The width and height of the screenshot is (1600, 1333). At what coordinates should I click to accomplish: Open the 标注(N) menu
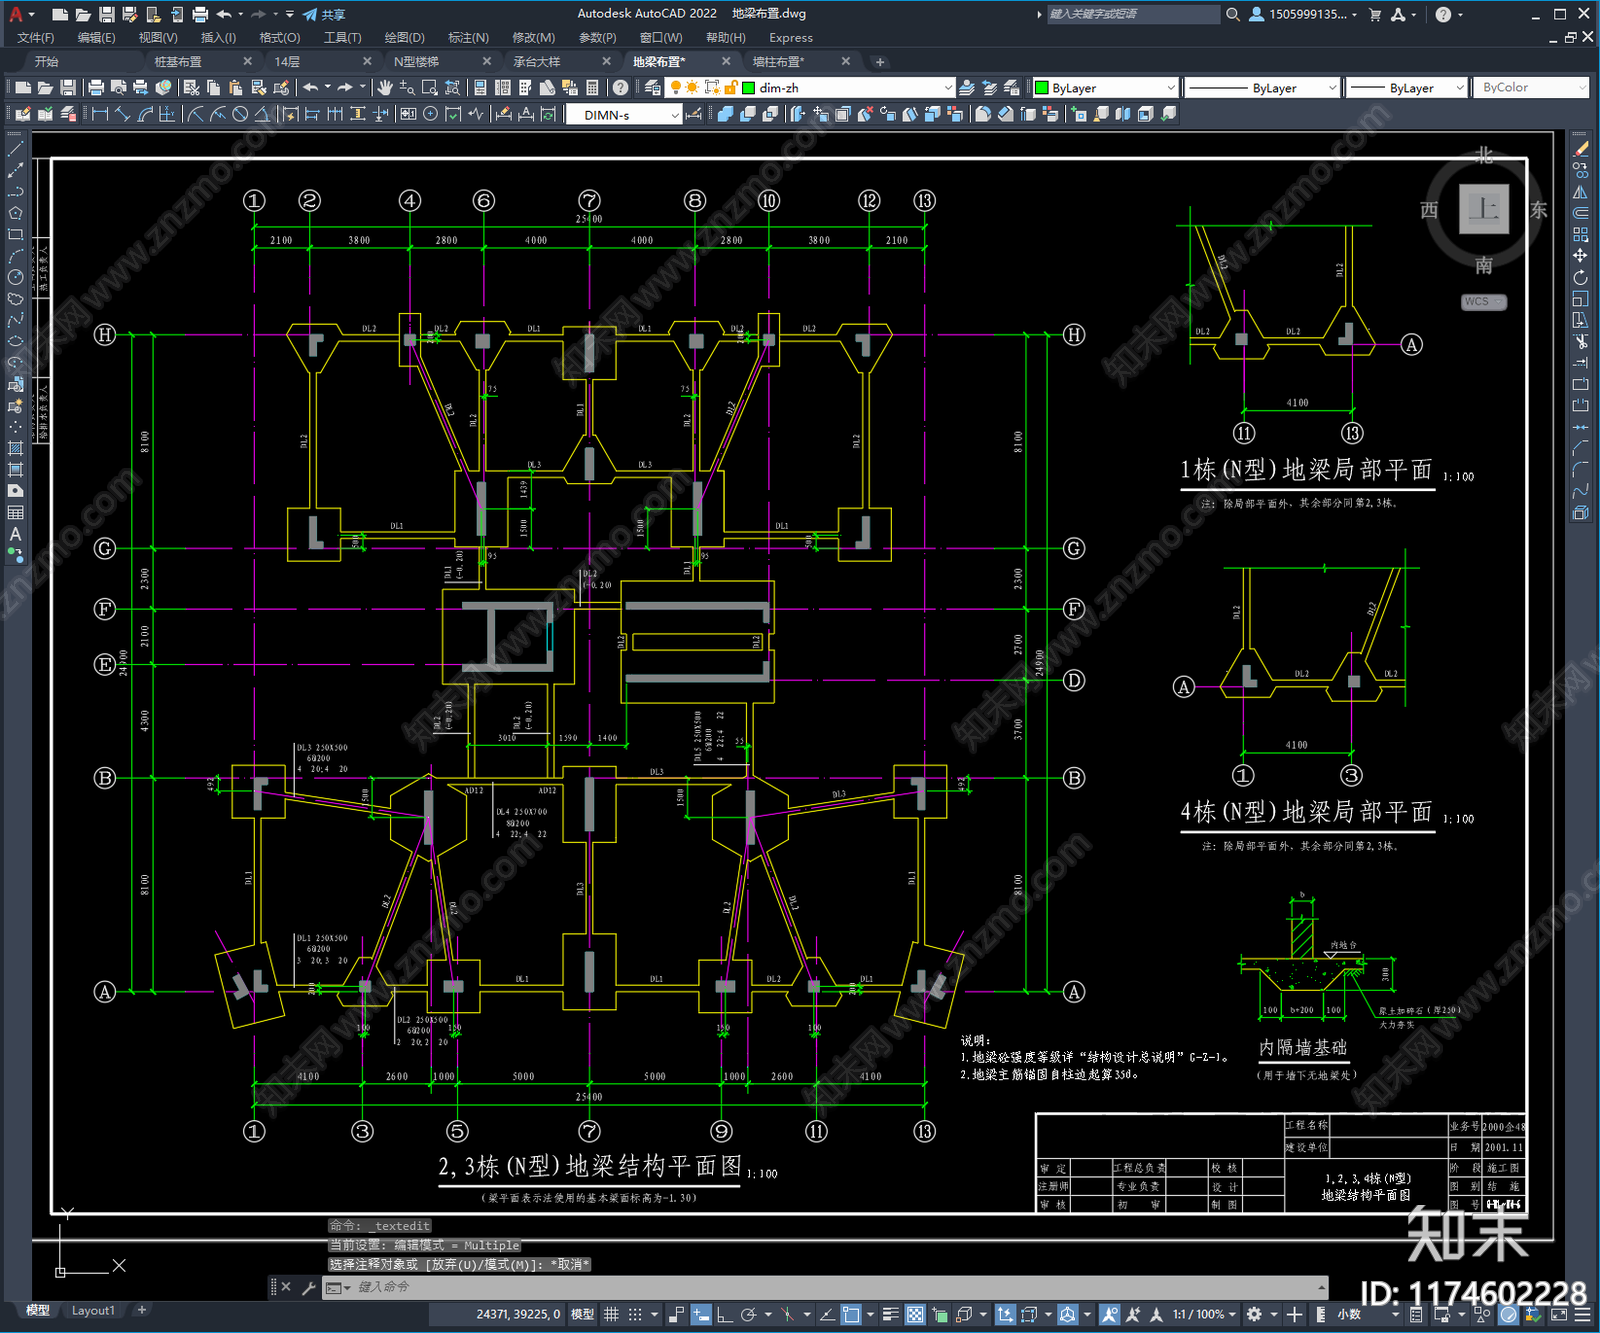(468, 38)
